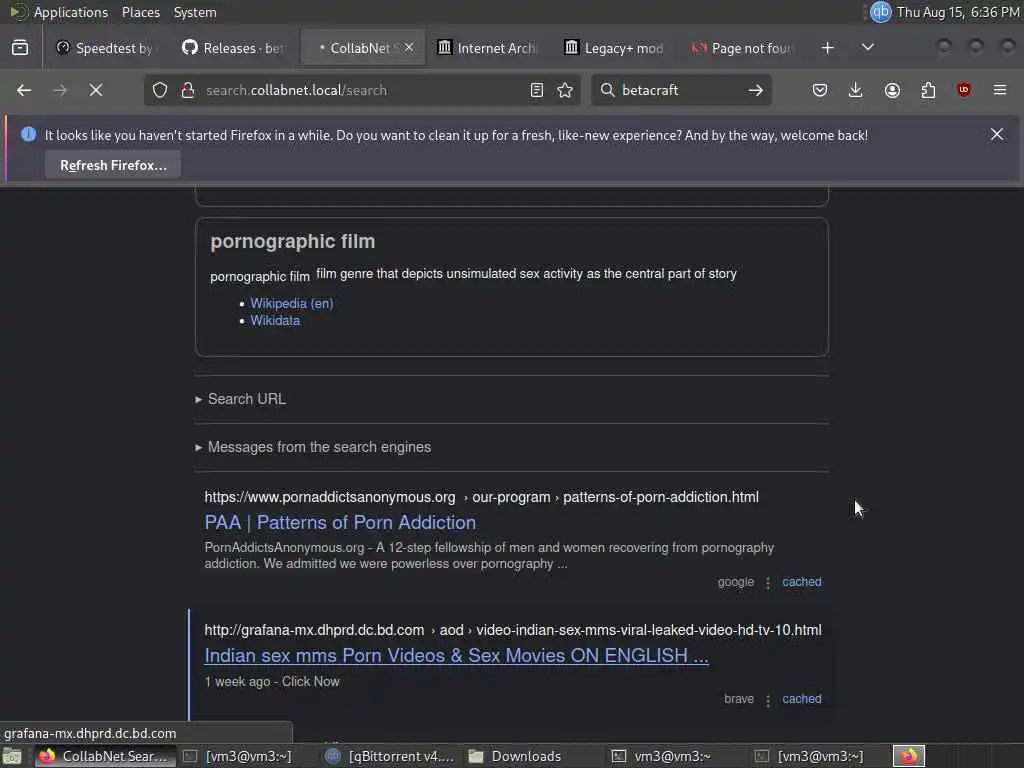Open the Pocket save icon
The height and width of the screenshot is (768, 1024).
tap(820, 90)
